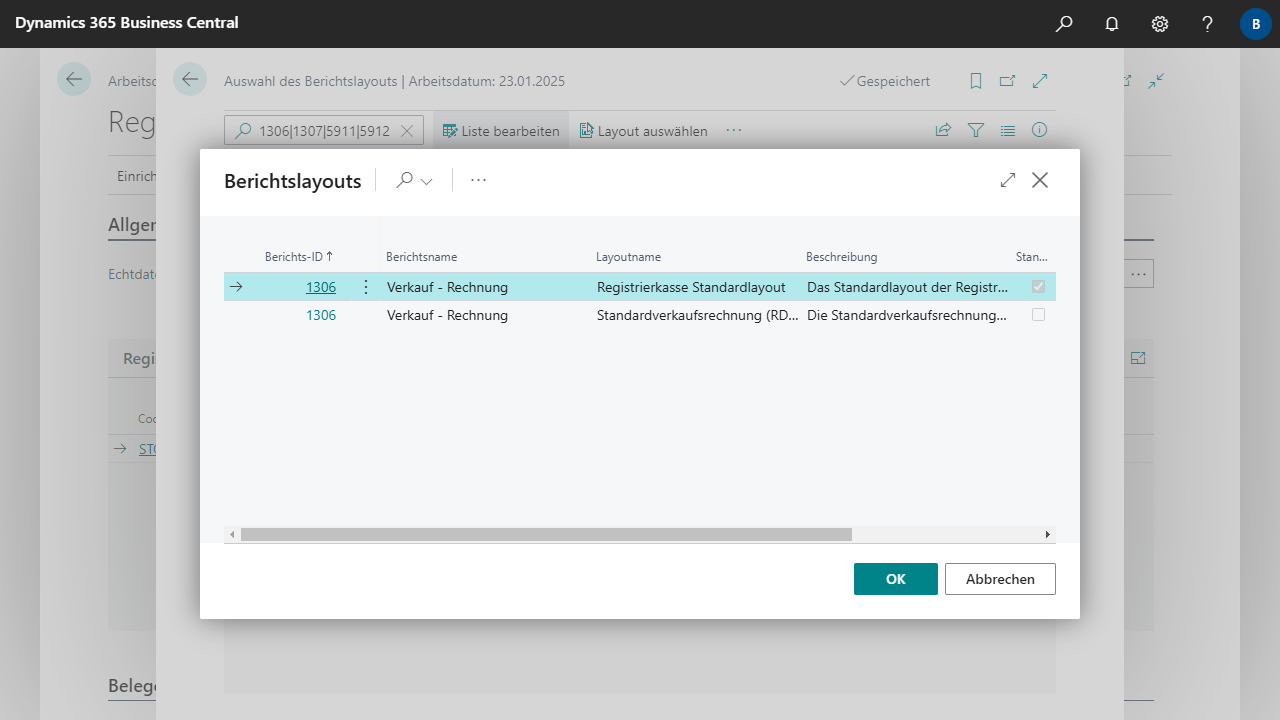The height and width of the screenshot is (720, 1280).
Task: Open the notifications bell
Action: (1112, 24)
